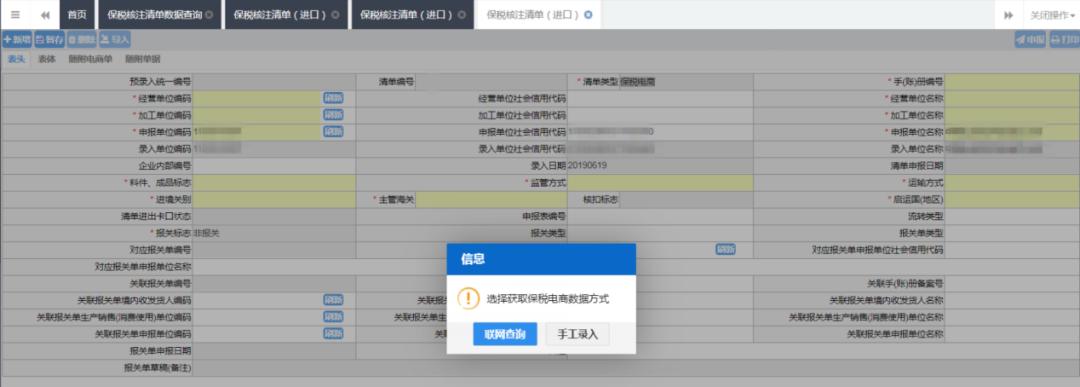Click the 清单编号 field

click(x=492, y=81)
